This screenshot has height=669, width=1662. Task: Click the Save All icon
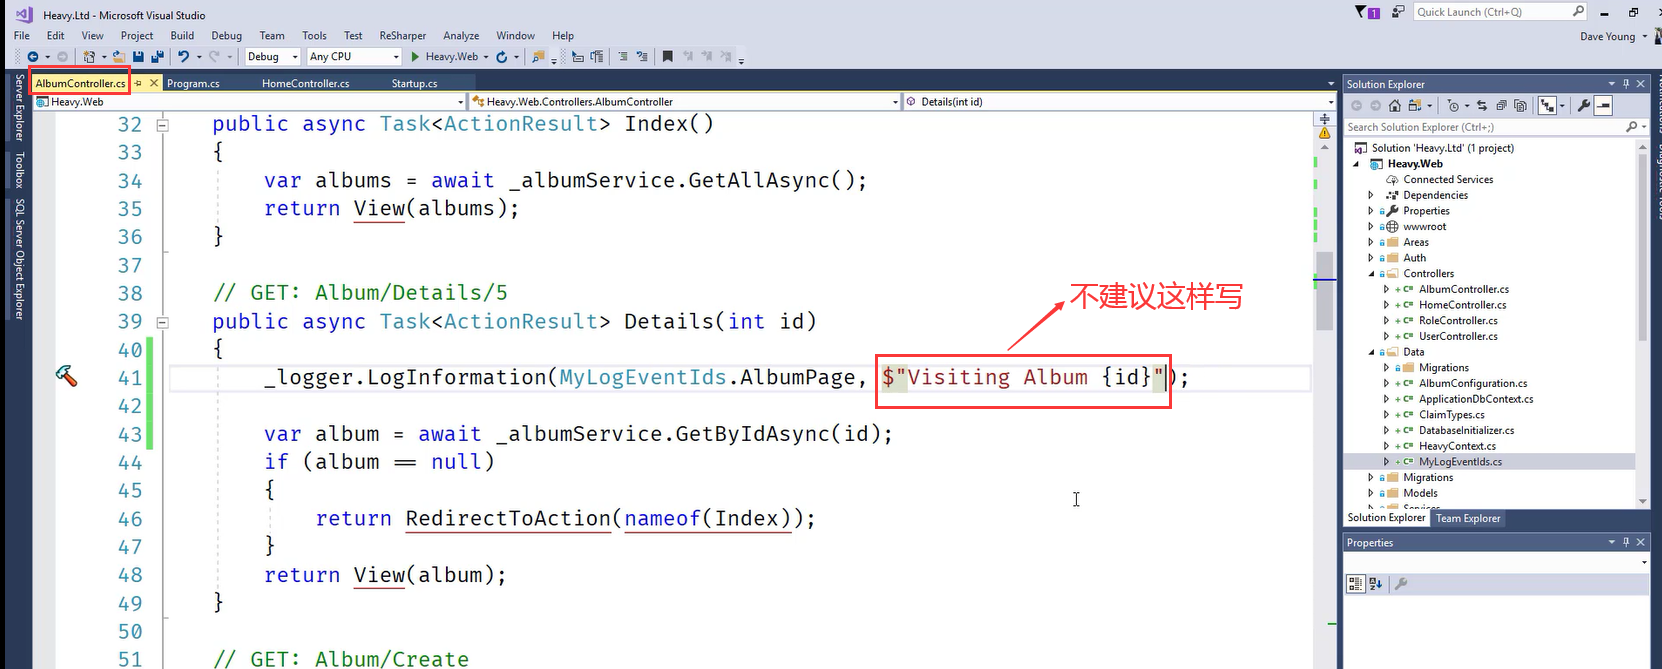158,57
